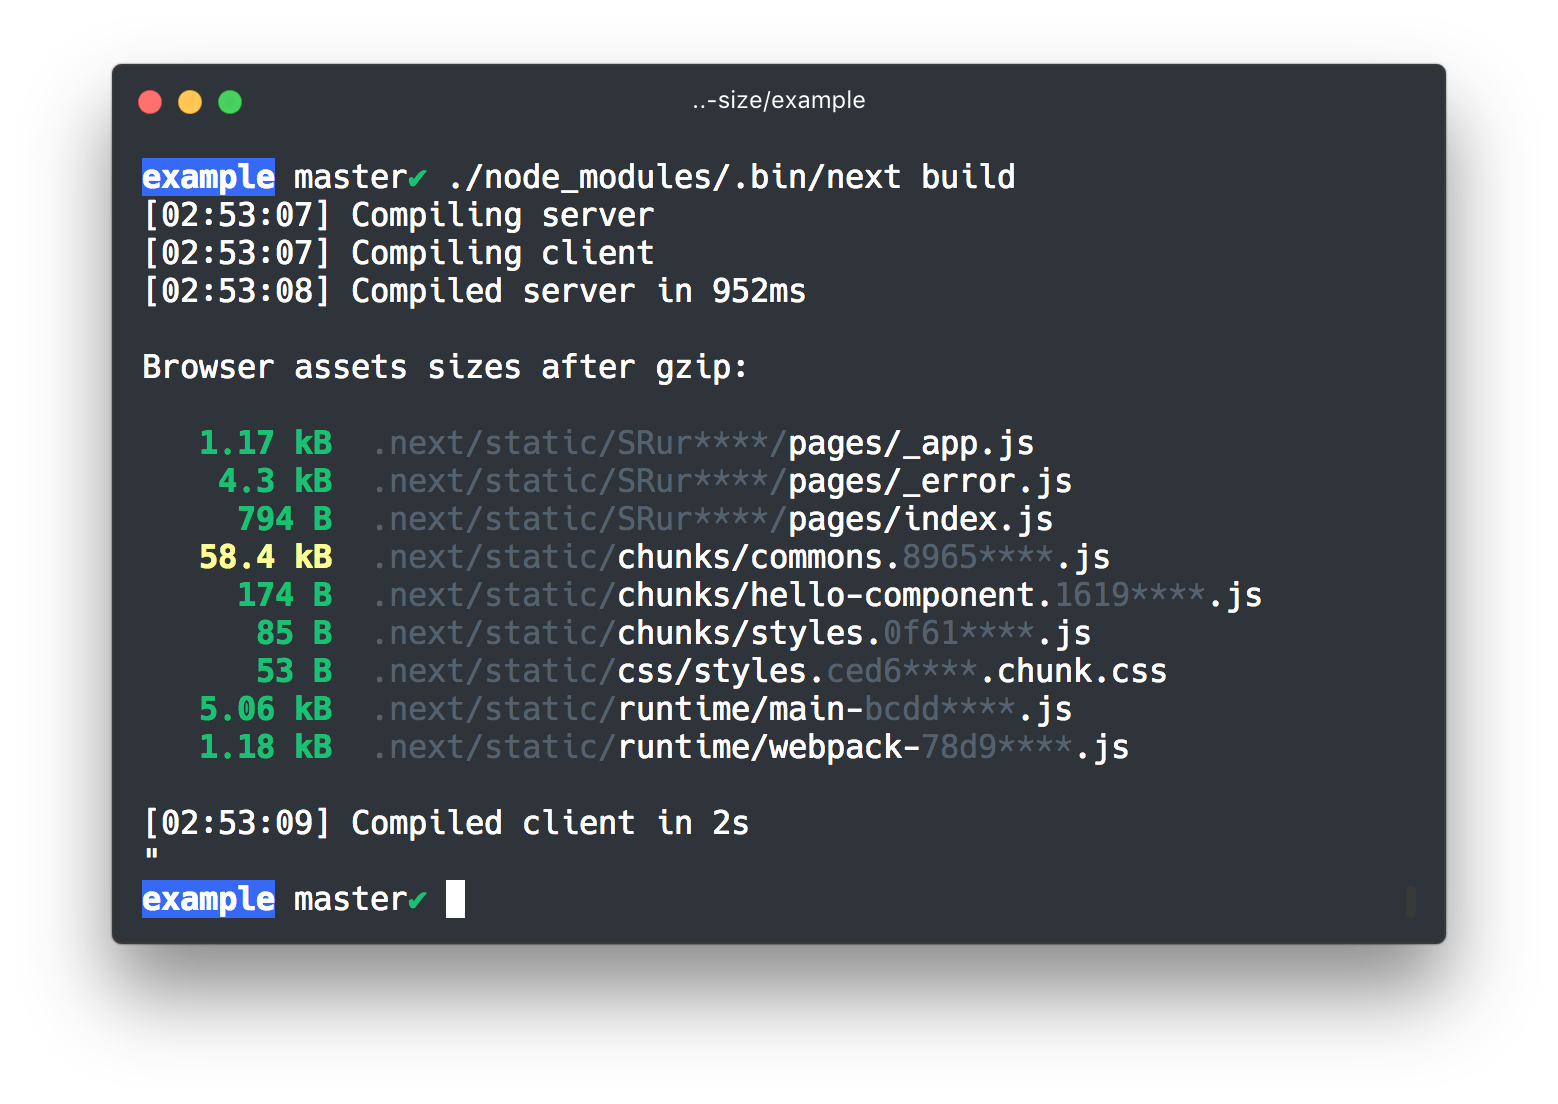Click the chunks/commons file path

pos(741,557)
